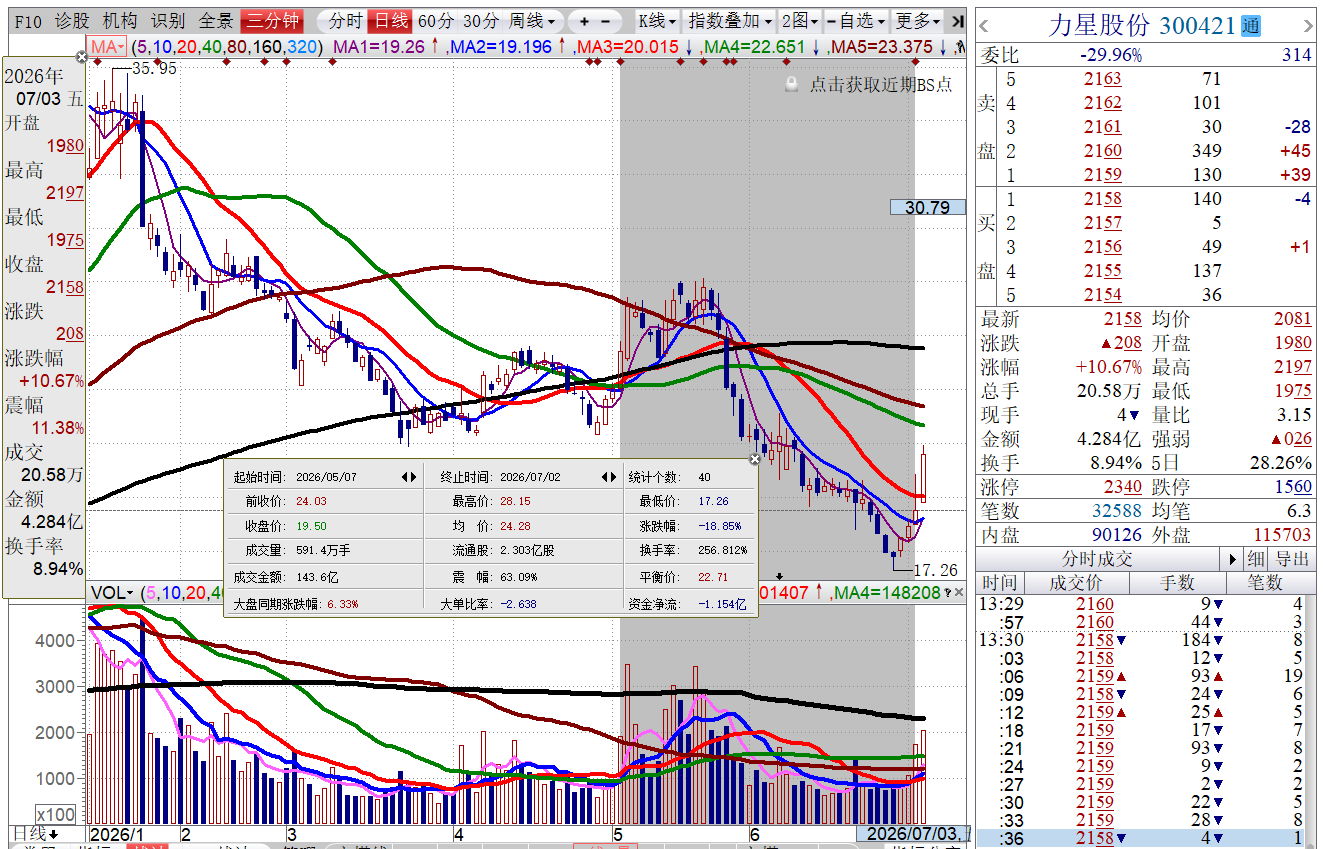Step the start date back with left arrow
This screenshot has height=849, width=1323.
tap(403, 477)
